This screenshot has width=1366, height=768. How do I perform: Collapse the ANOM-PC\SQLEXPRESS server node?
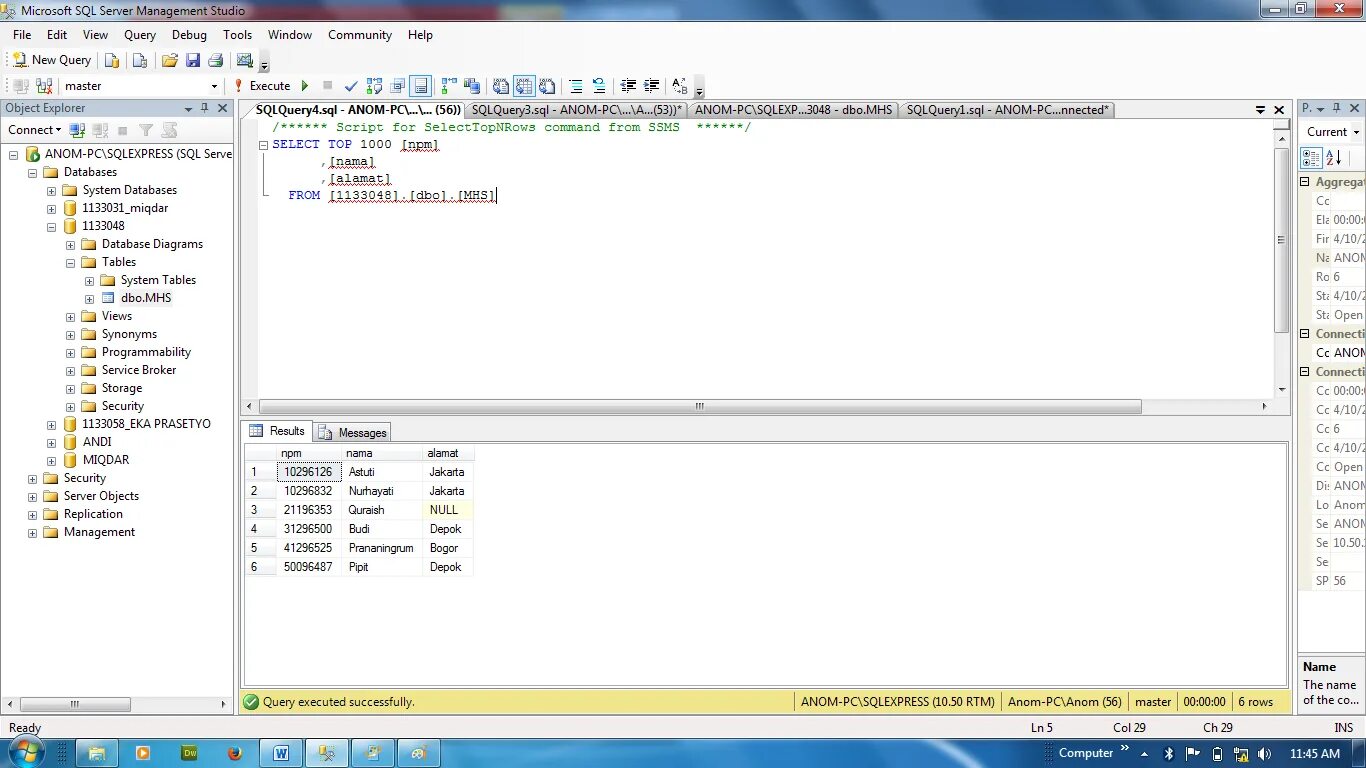pos(13,154)
